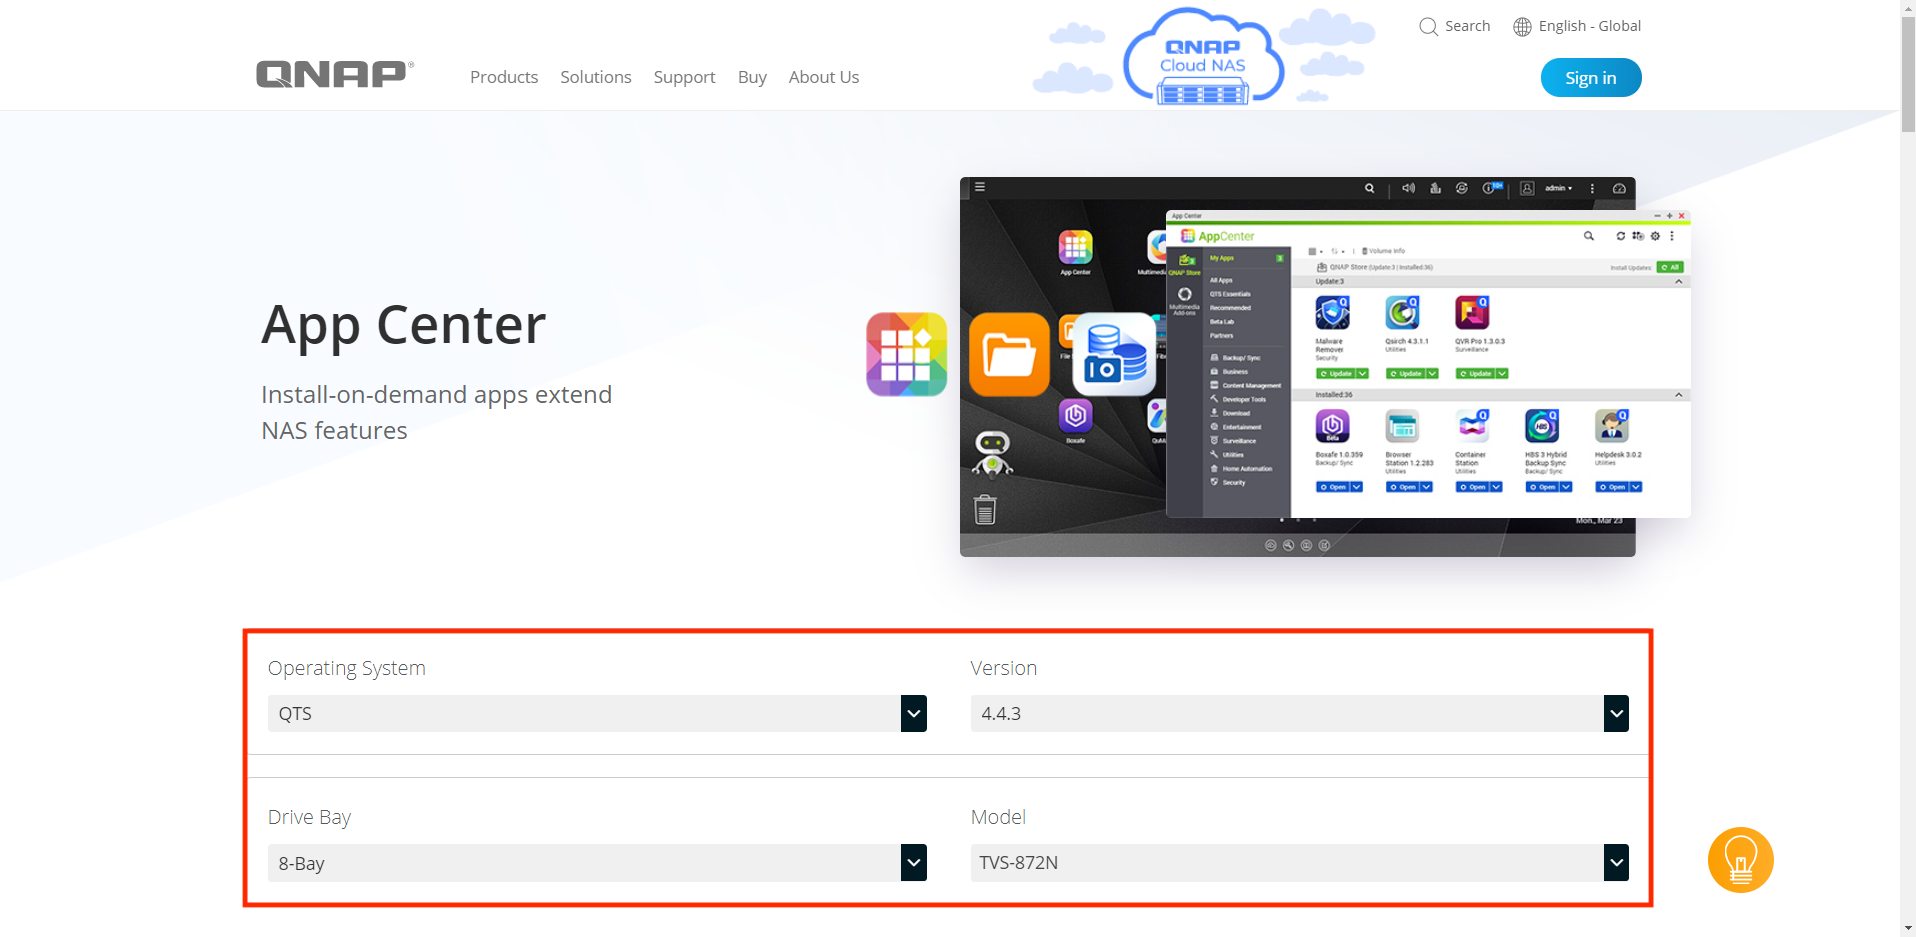Image resolution: width=1916 pixels, height=937 pixels.
Task: Click the "Version" label
Action: pos(1003,668)
